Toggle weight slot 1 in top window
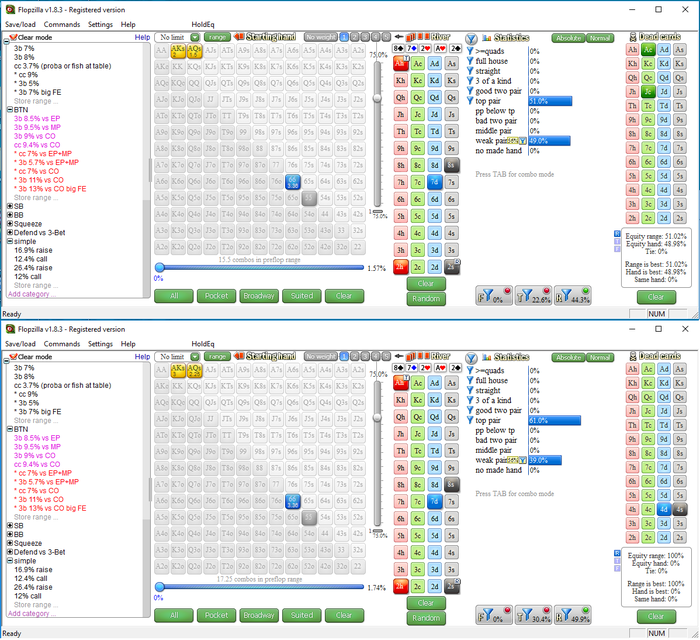The width and height of the screenshot is (700, 640). [344, 37]
